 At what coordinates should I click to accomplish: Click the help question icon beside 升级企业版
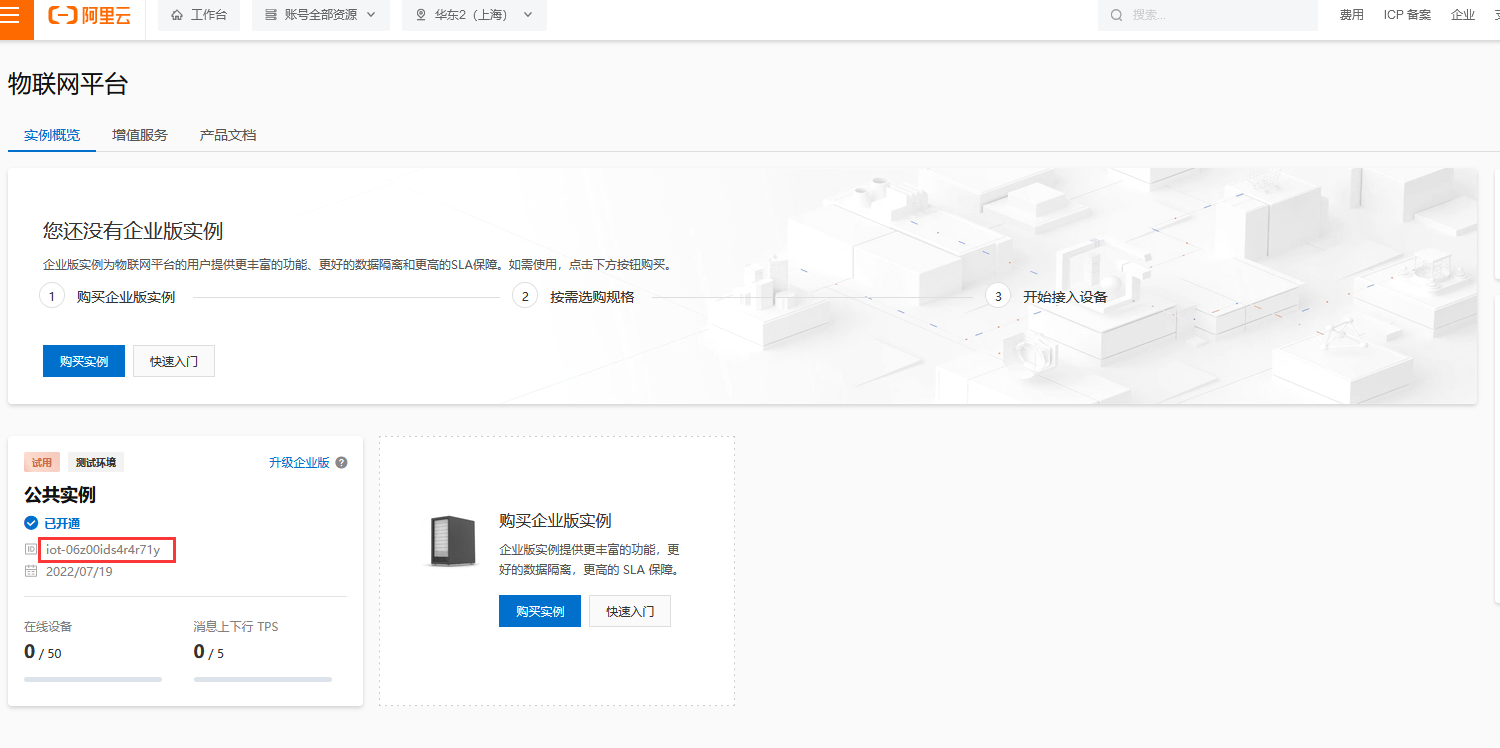[342, 463]
